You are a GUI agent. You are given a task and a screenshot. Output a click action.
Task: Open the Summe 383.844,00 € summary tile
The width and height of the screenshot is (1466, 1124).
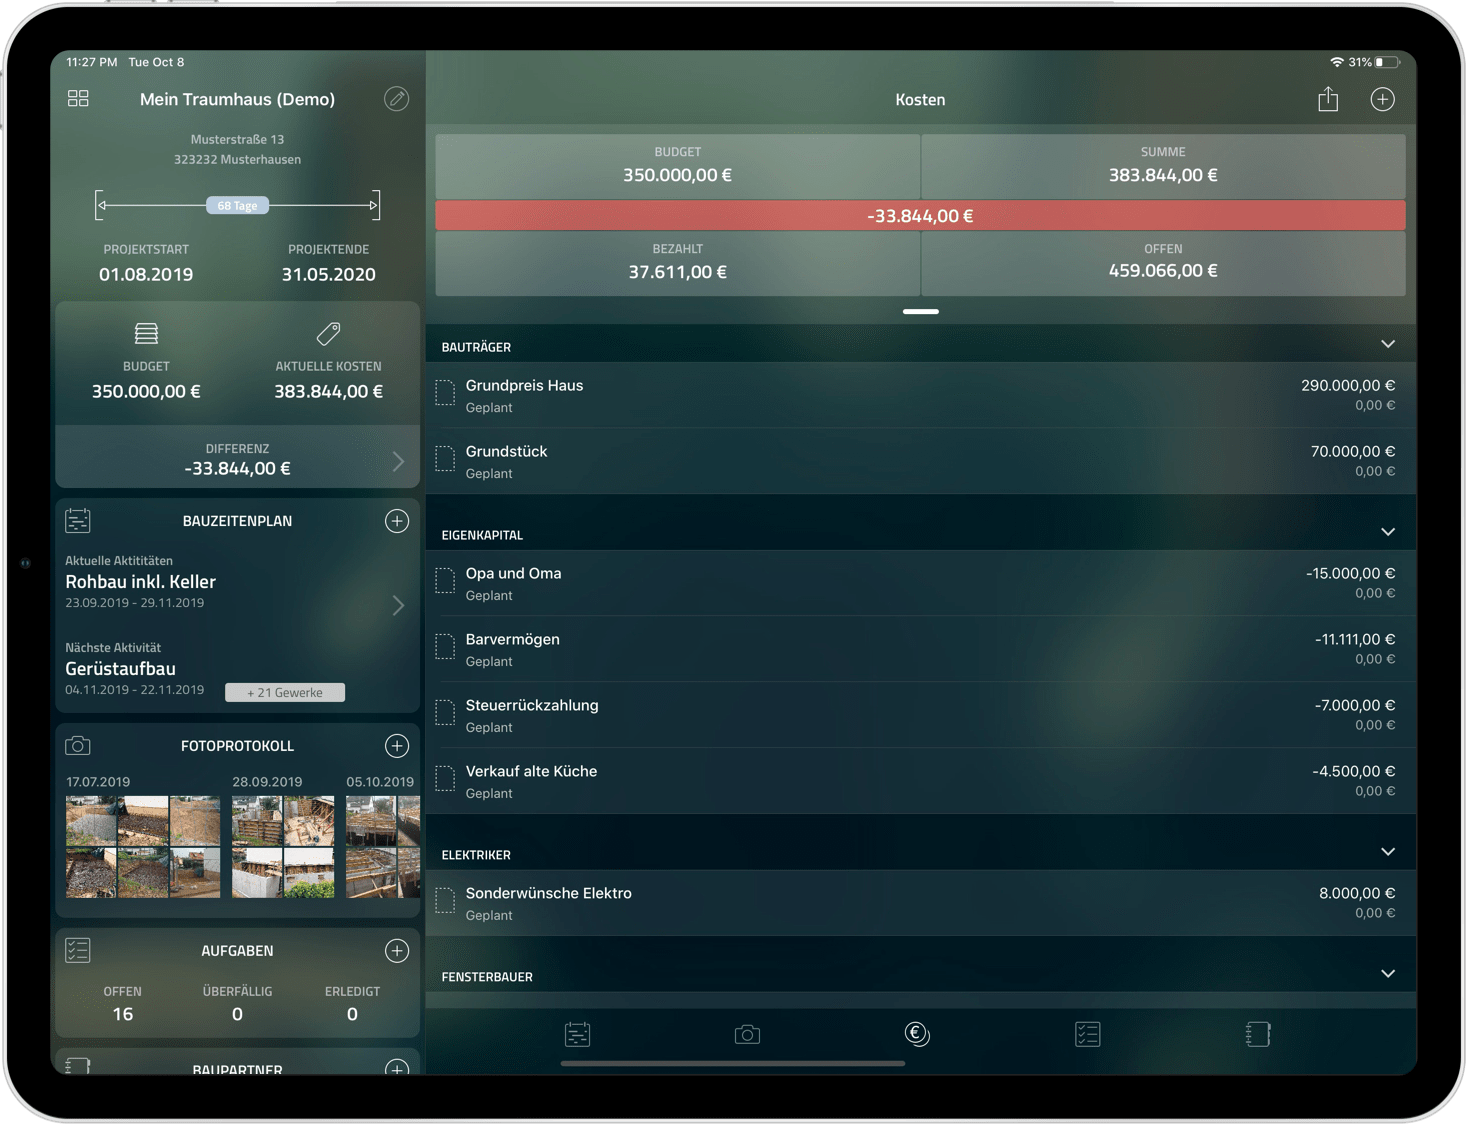click(1163, 166)
